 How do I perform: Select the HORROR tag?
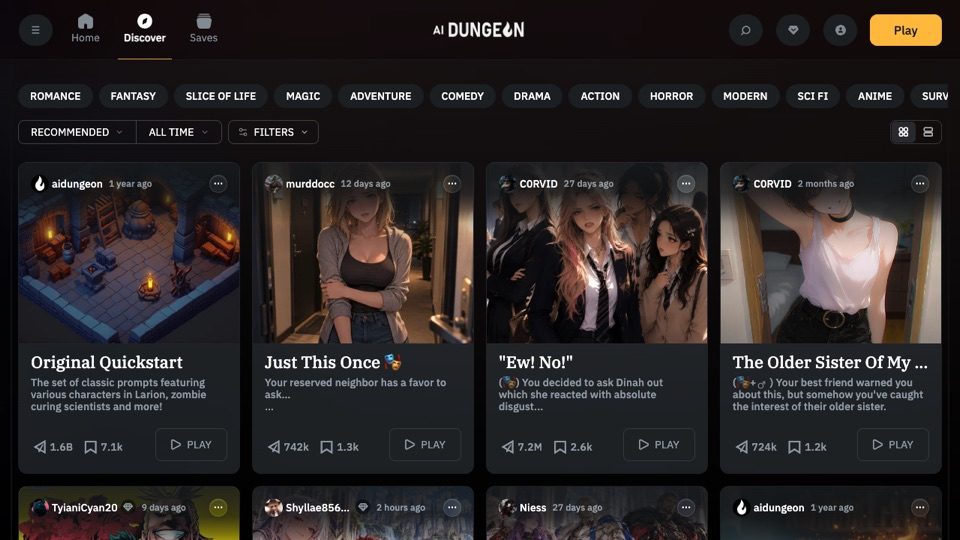672,96
